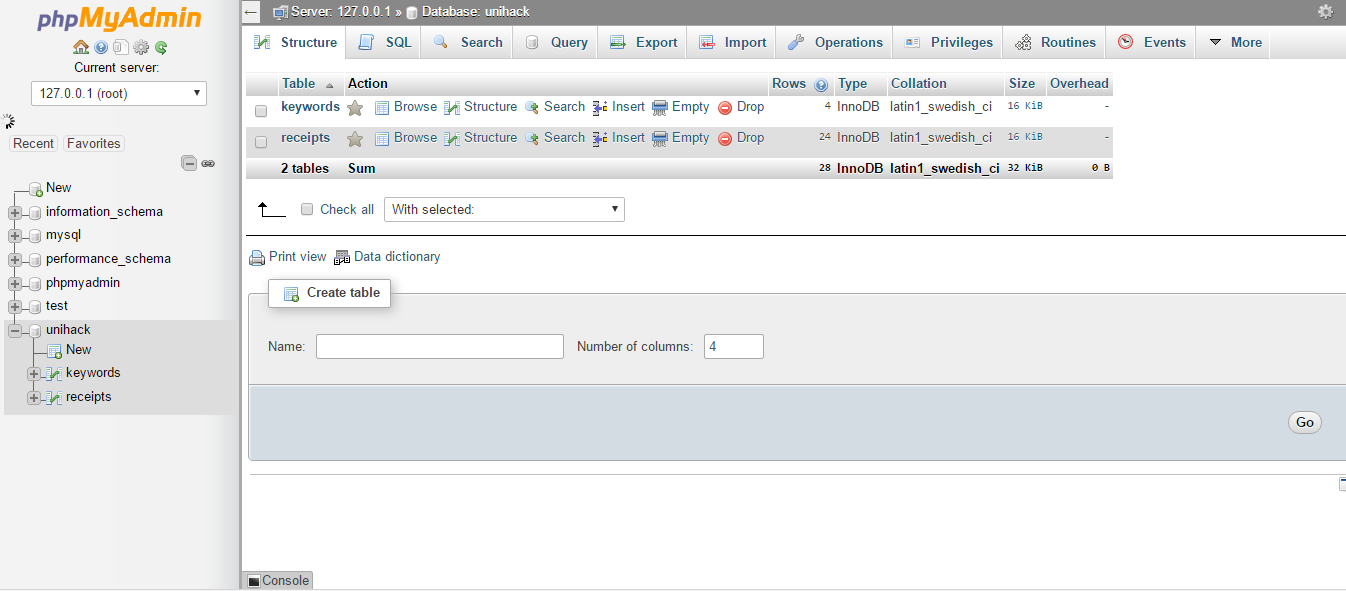
Task: Search within the keywords table
Action: pos(555,107)
